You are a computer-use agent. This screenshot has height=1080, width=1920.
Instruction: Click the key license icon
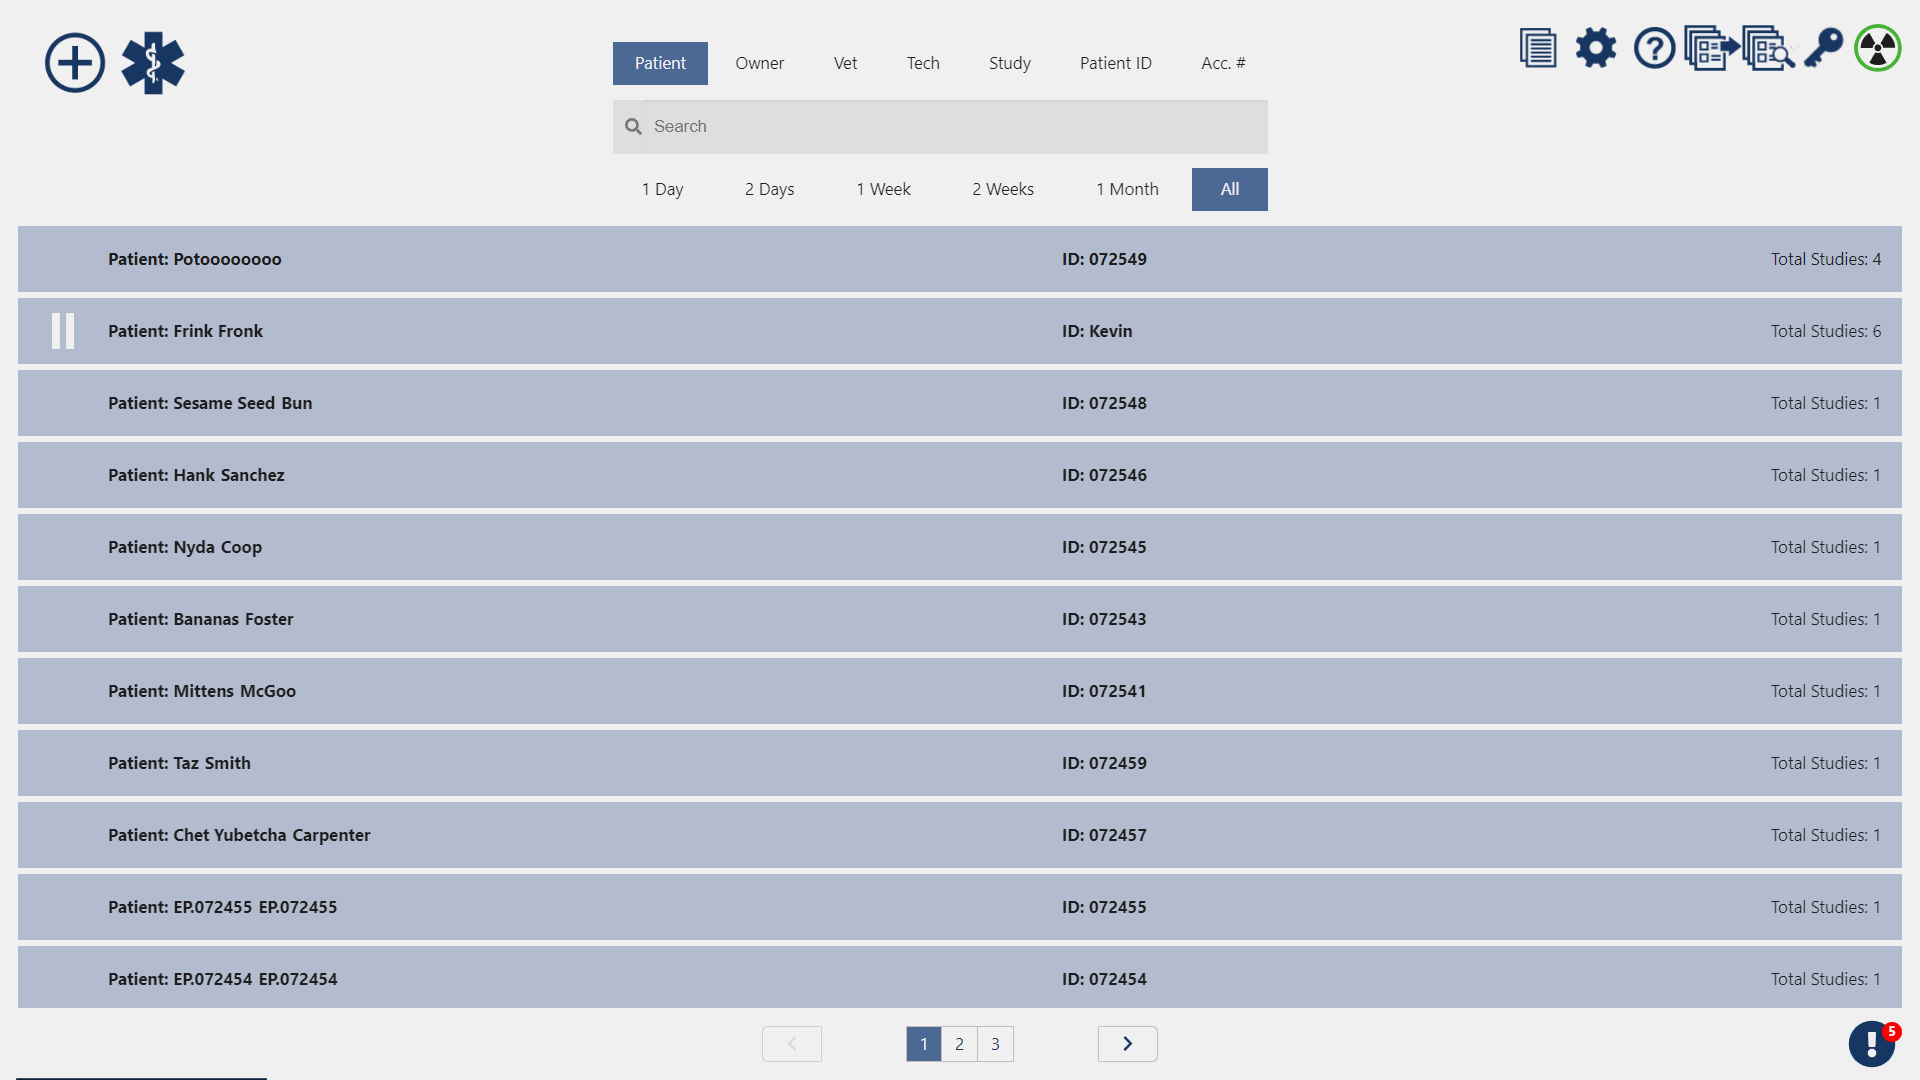click(1824, 48)
